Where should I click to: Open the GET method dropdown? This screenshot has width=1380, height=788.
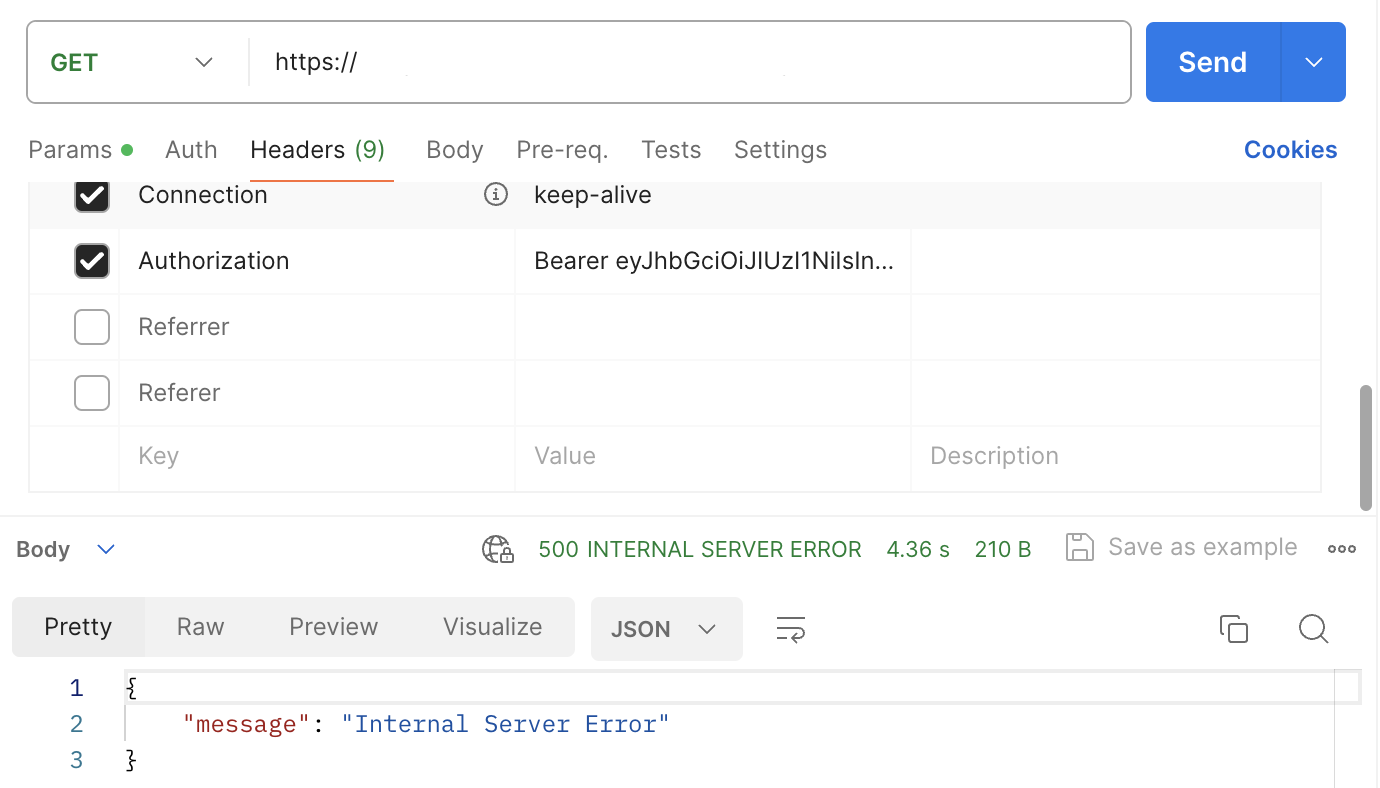[132, 62]
